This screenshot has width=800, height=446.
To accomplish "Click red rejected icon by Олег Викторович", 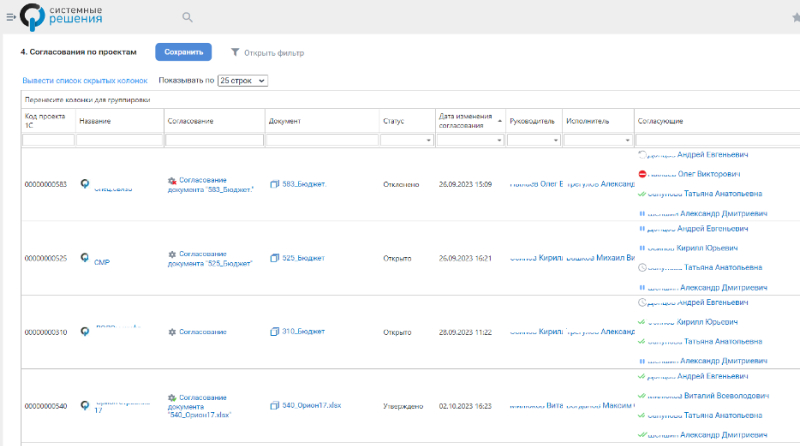I will (642, 174).
